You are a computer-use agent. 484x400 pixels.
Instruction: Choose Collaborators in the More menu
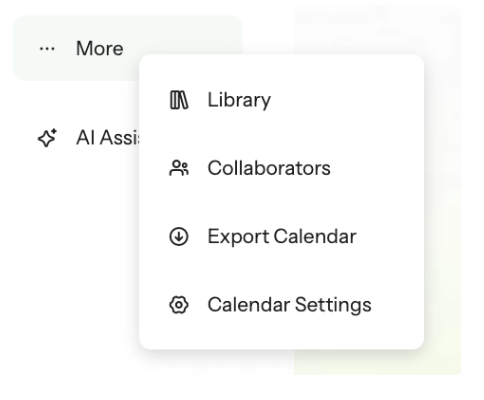pos(282,168)
